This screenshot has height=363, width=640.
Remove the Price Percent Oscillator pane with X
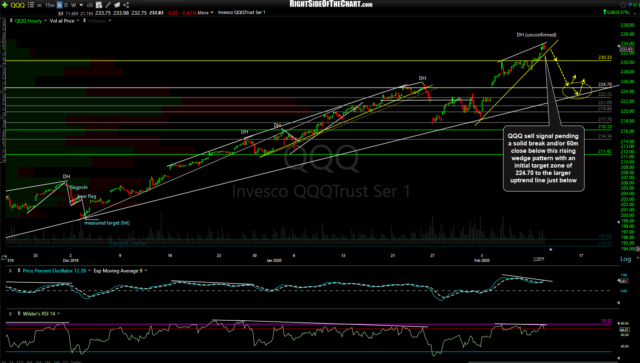(10, 271)
